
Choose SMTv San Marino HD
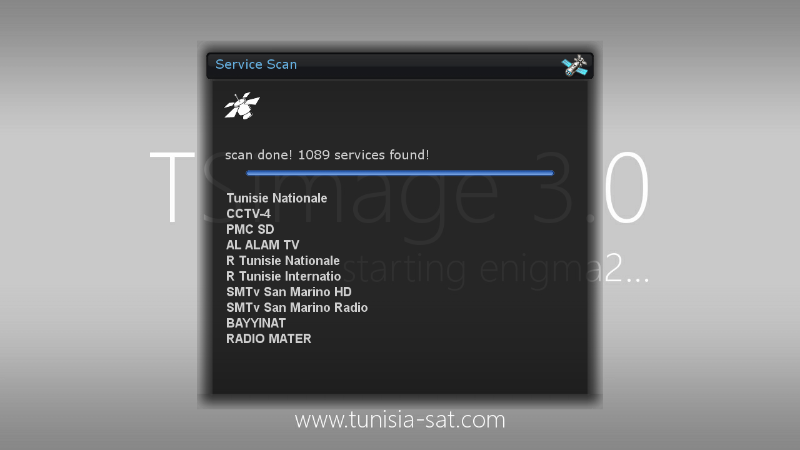click(289, 292)
